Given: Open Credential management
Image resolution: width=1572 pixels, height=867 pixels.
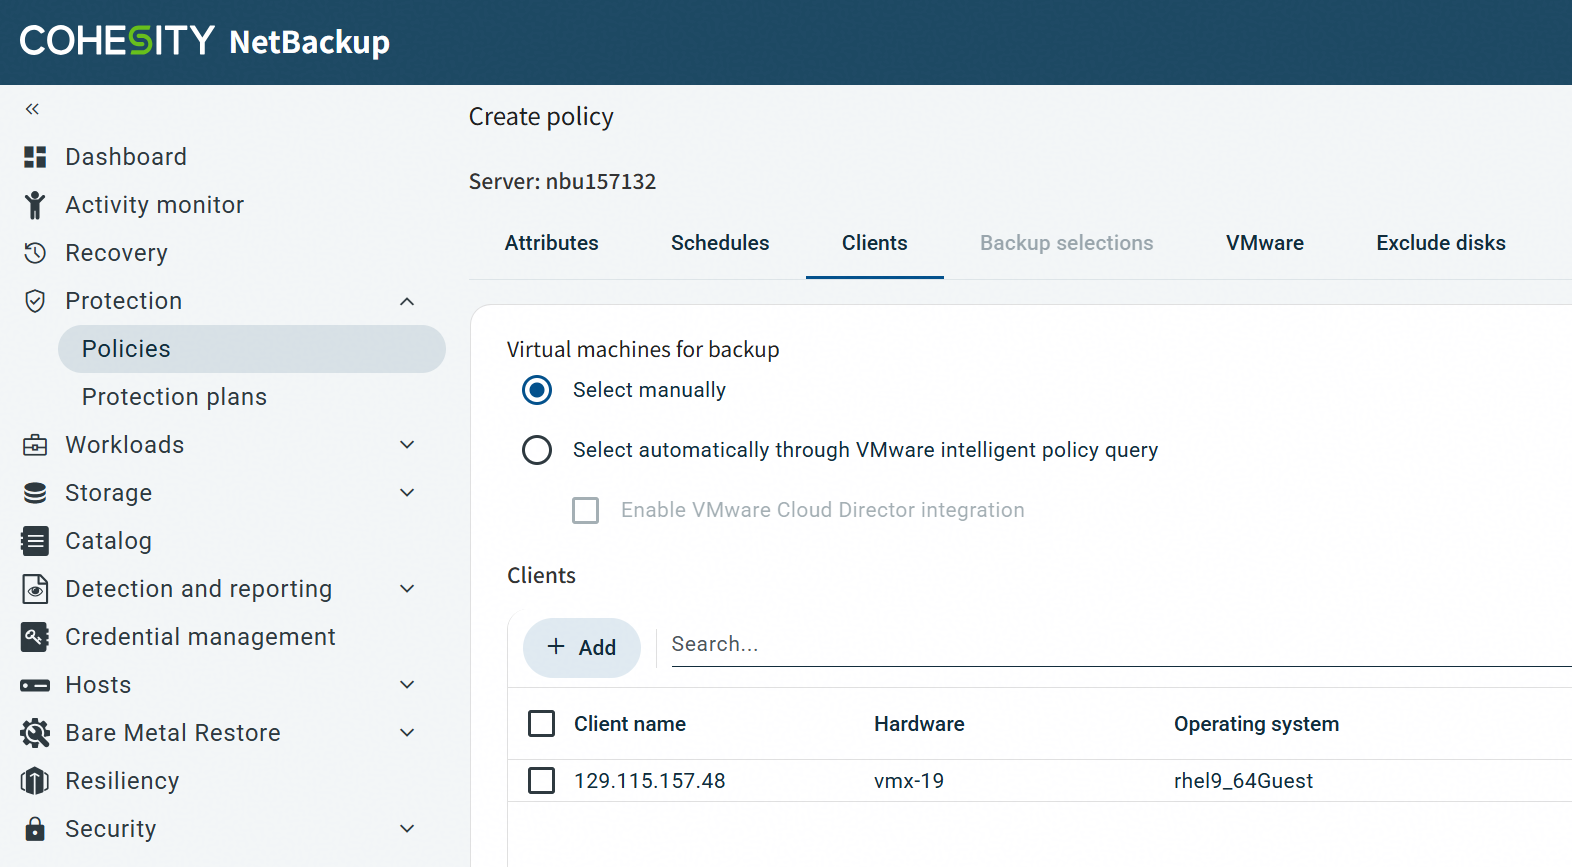Looking at the screenshot, I should point(200,637).
